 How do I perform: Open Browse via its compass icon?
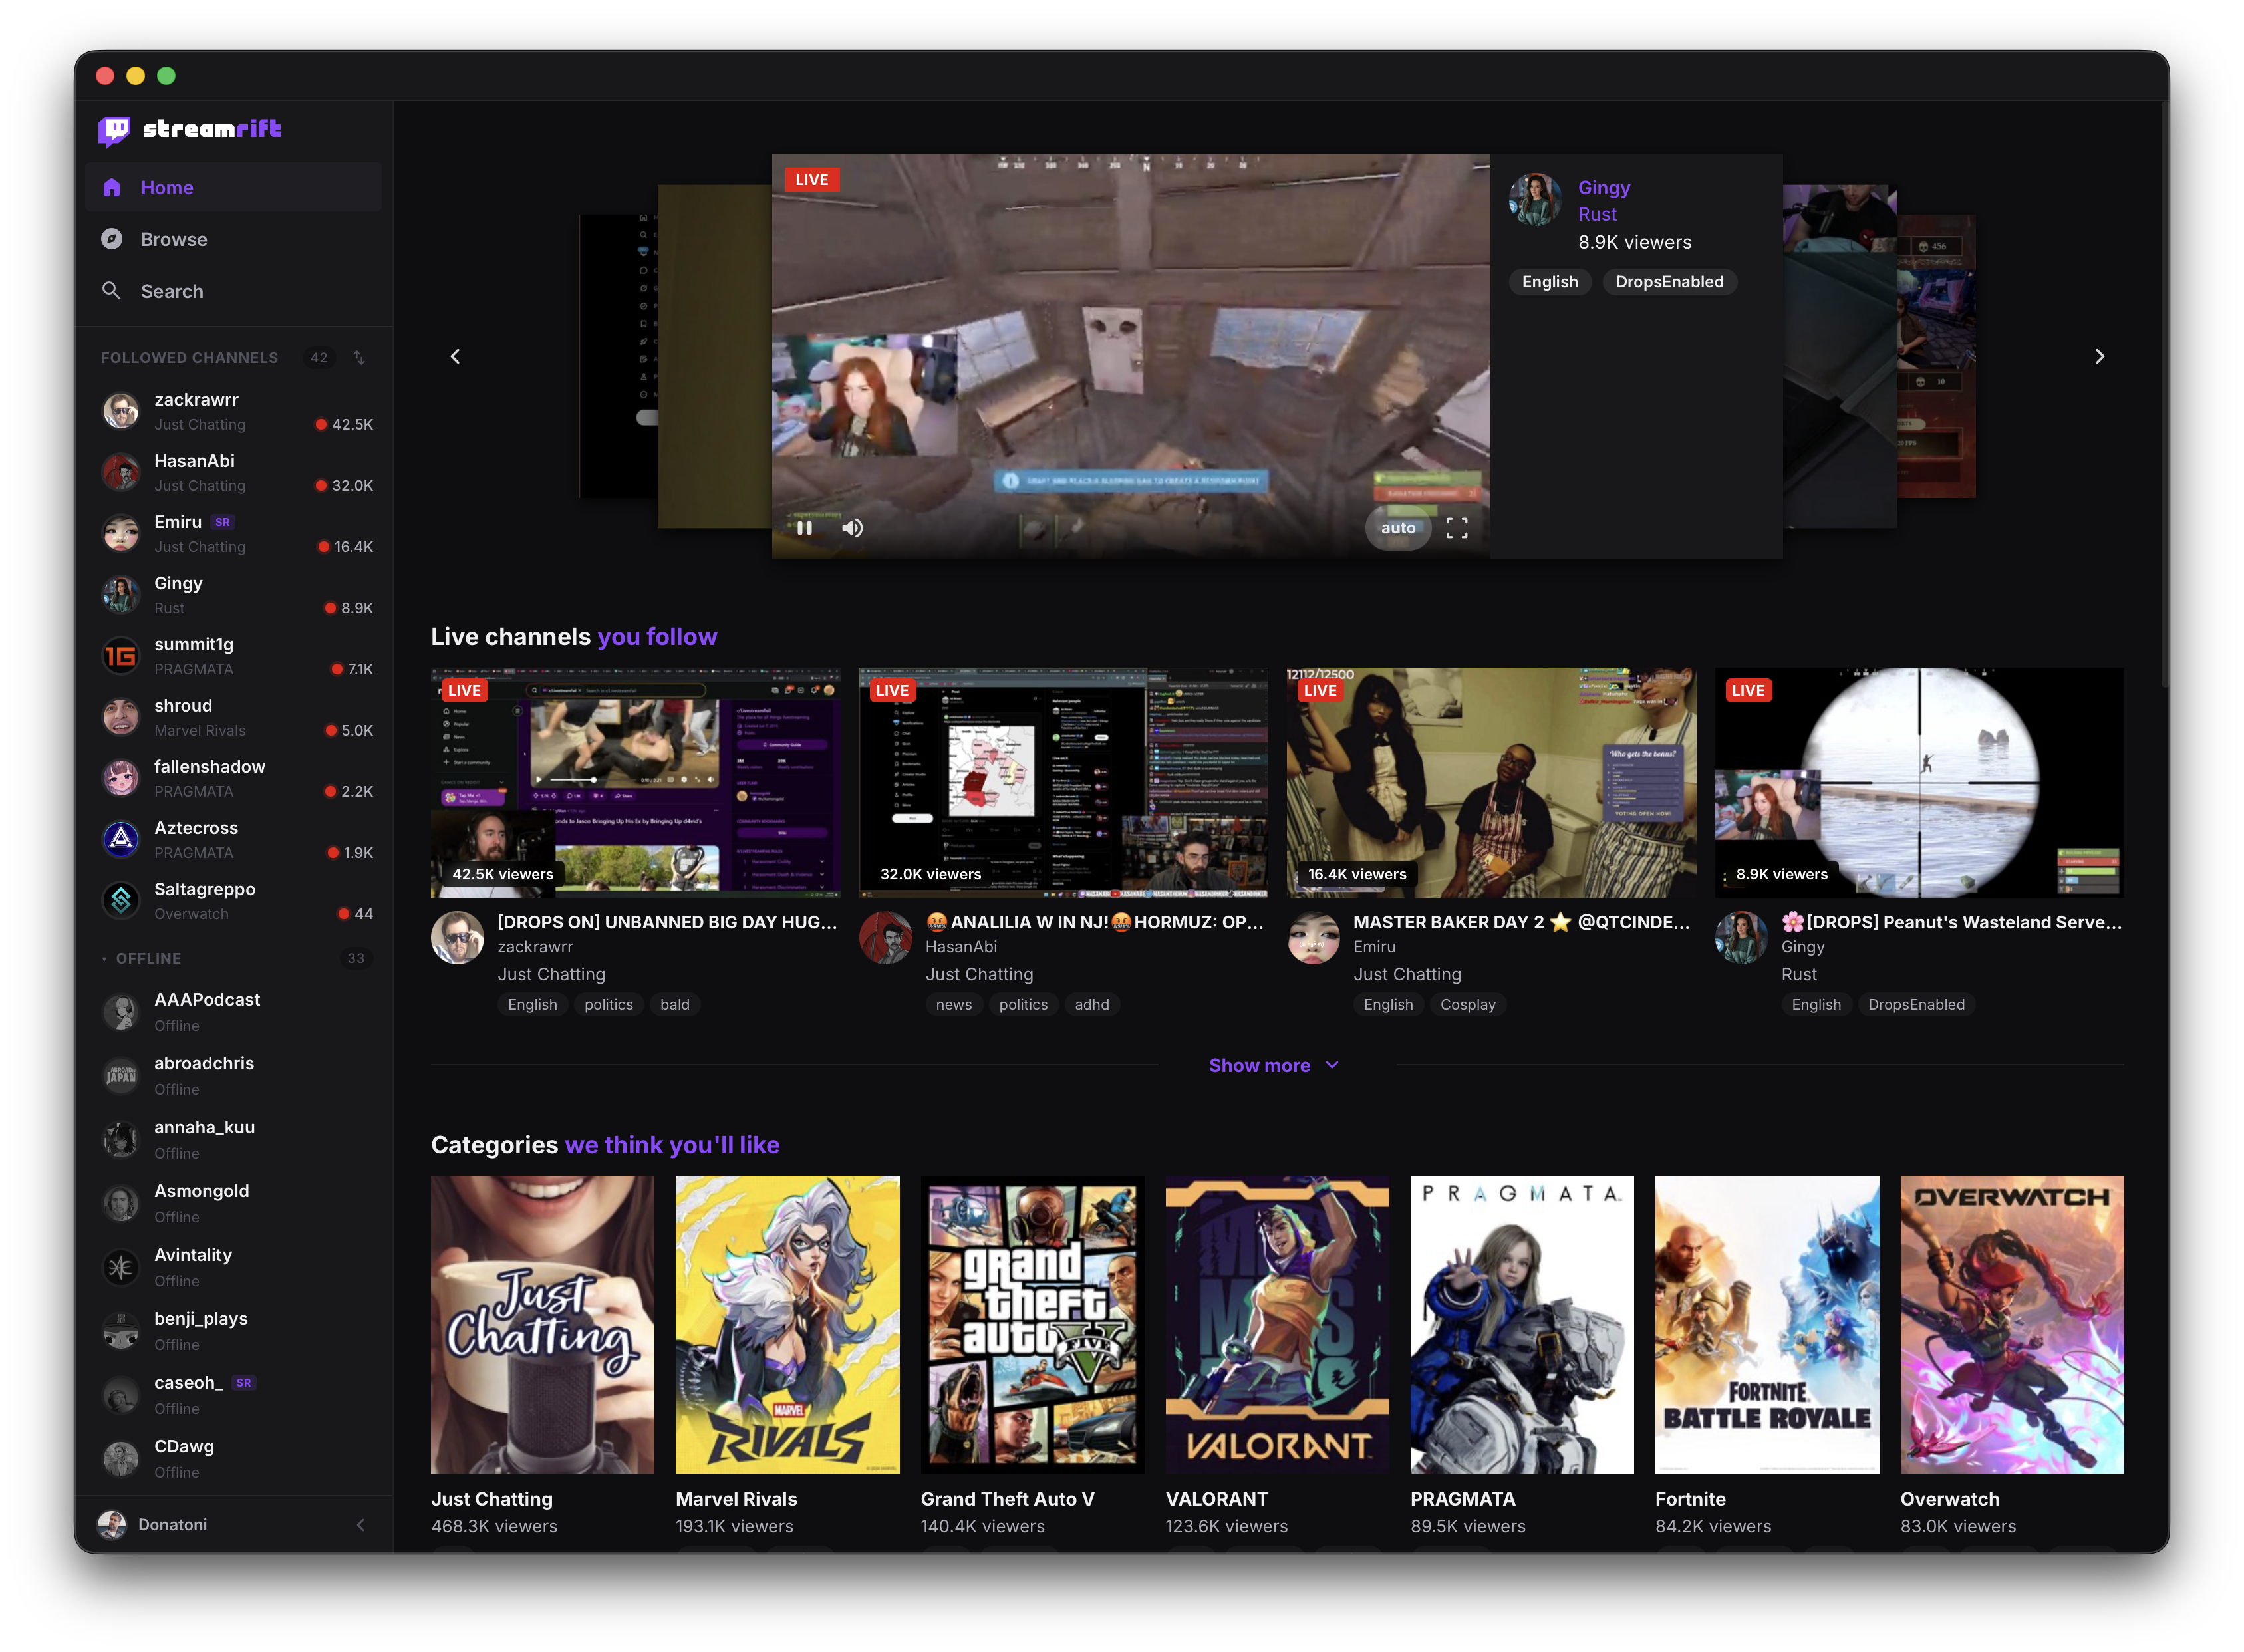(112, 239)
